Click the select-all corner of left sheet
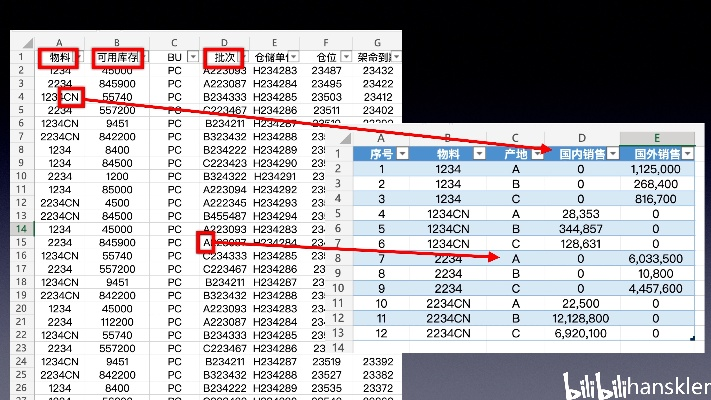 coord(27,43)
